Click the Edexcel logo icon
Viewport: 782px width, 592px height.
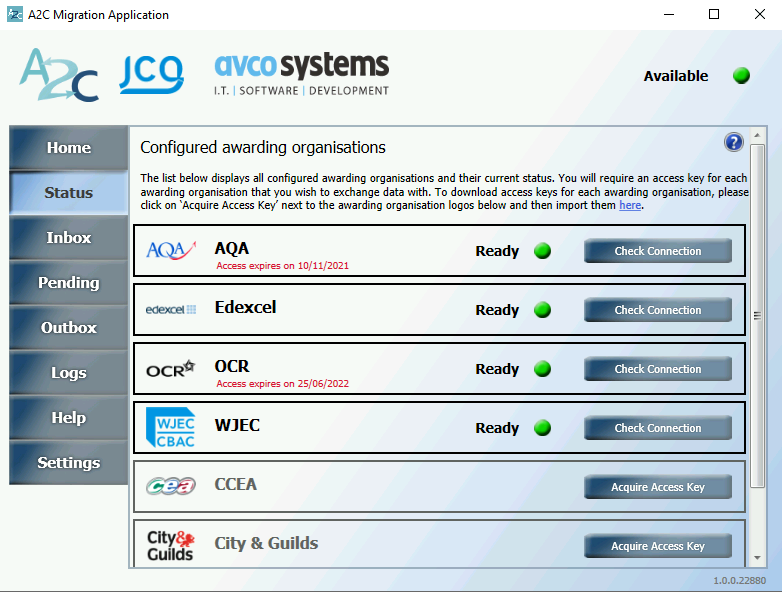click(x=171, y=310)
